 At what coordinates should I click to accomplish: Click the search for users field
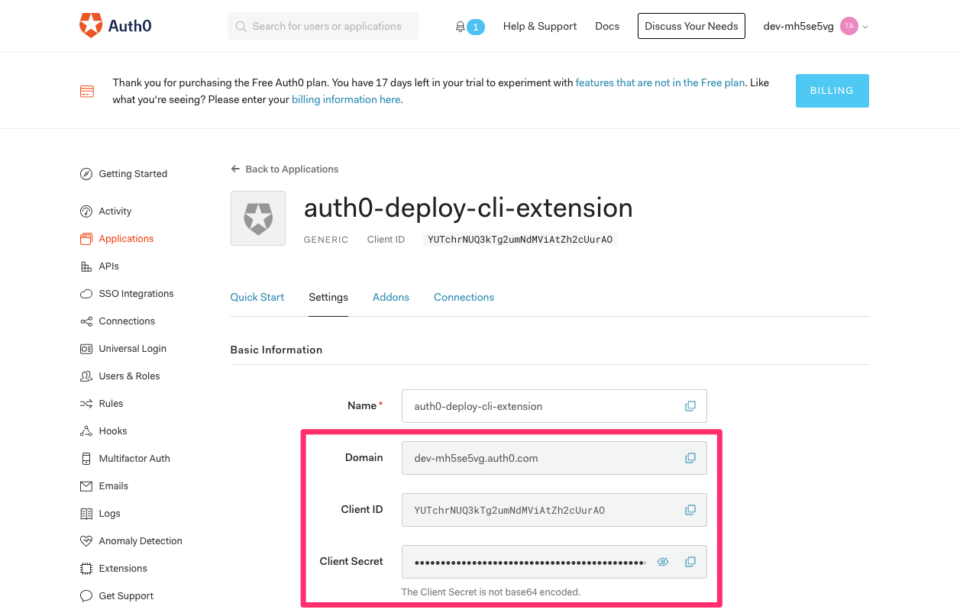(x=322, y=26)
